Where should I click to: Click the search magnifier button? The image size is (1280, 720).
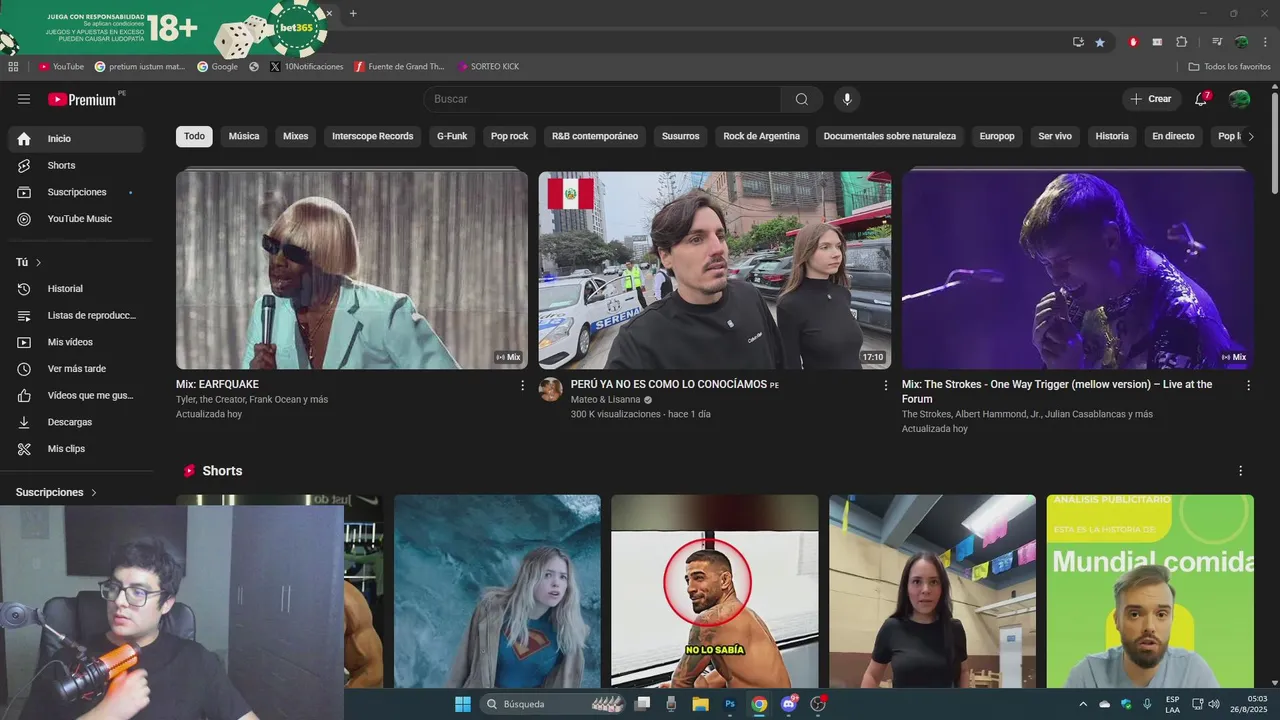(802, 99)
